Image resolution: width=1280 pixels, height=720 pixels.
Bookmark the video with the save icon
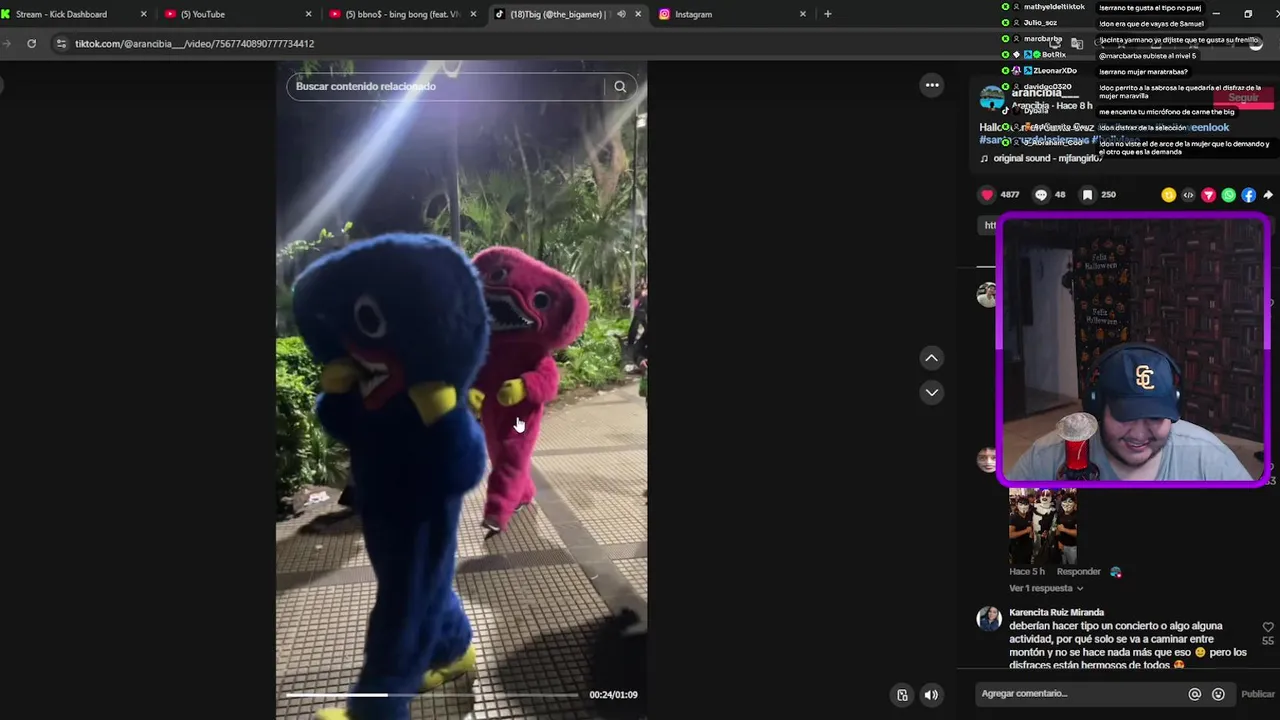(1087, 195)
